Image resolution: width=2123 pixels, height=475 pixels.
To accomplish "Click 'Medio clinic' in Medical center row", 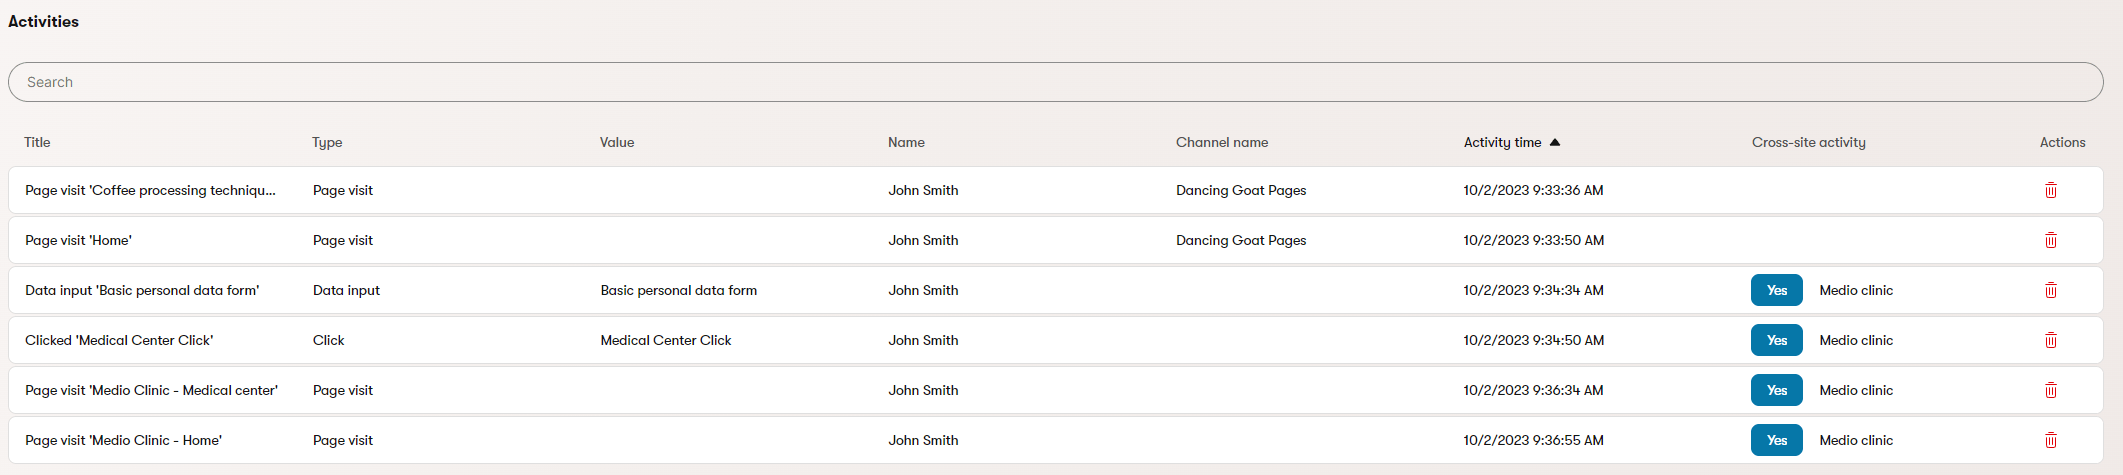I will [x=1856, y=390].
